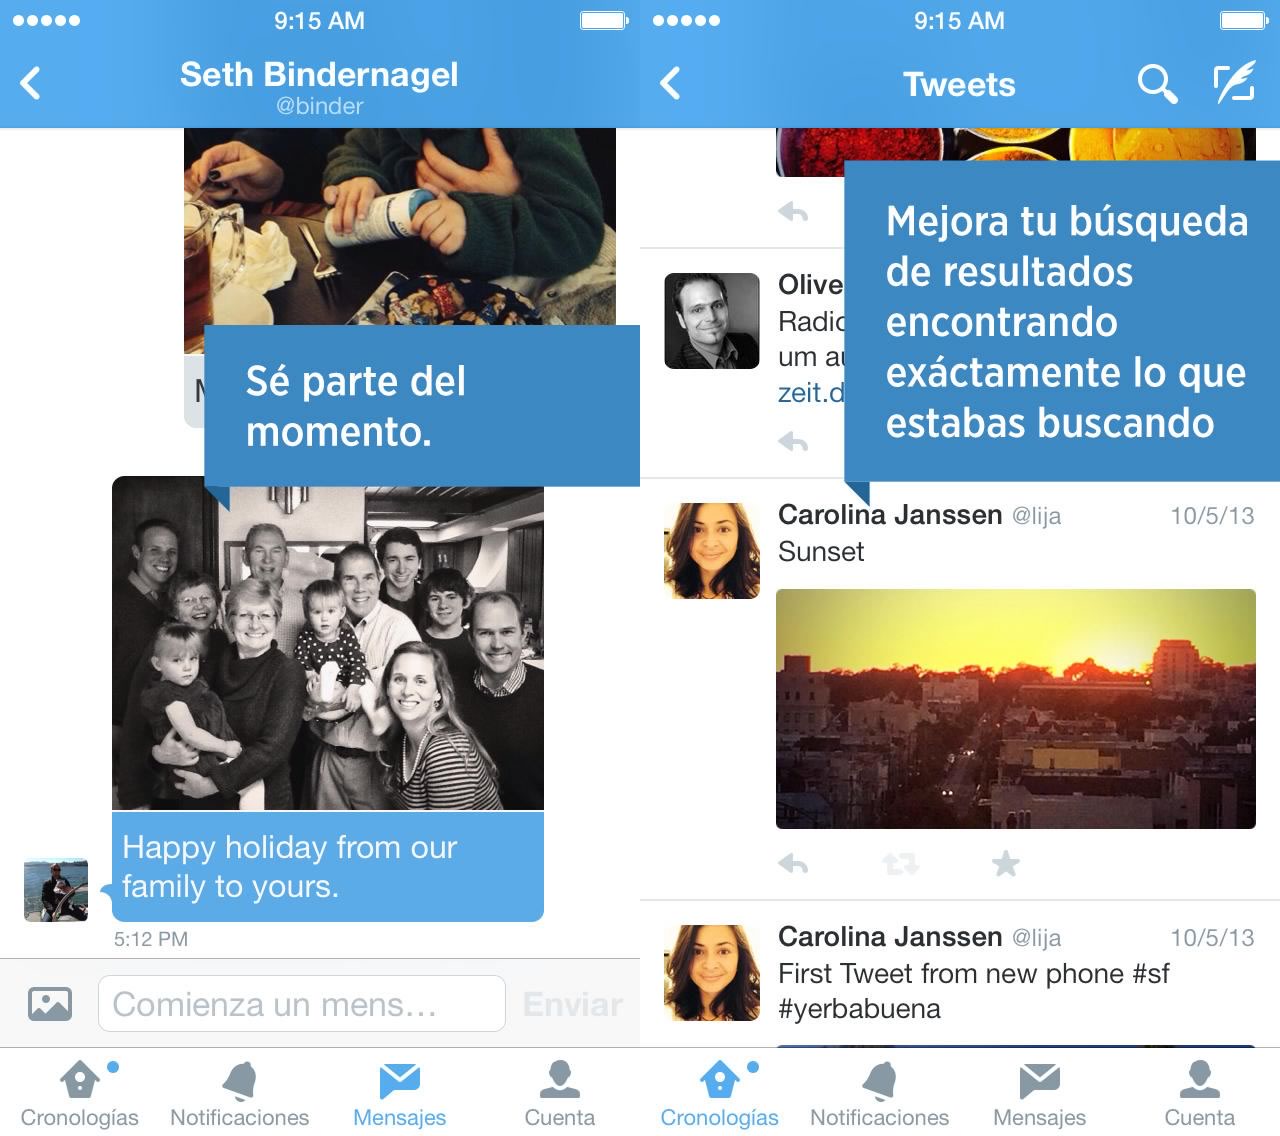Open the zeit.d link in Oliver's tweet
1280x1136 pixels.
coord(811,393)
